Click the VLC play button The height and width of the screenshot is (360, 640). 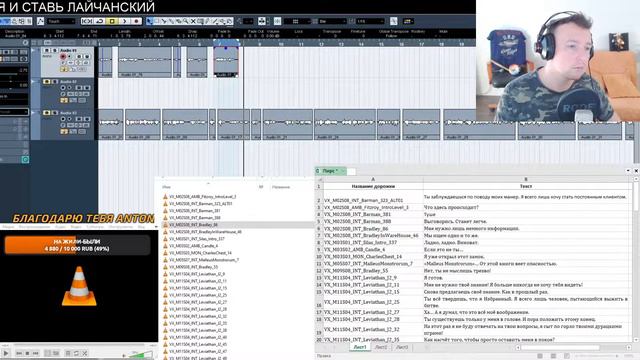(6, 353)
